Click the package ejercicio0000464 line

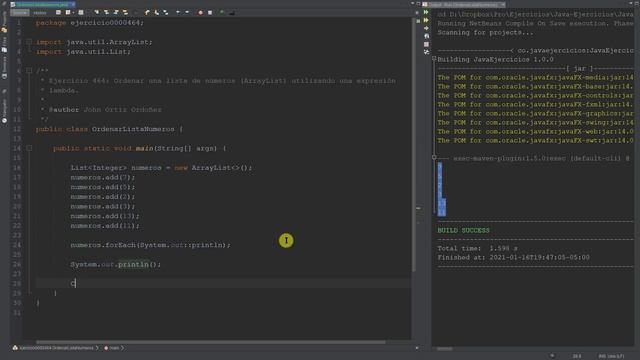click(90, 23)
